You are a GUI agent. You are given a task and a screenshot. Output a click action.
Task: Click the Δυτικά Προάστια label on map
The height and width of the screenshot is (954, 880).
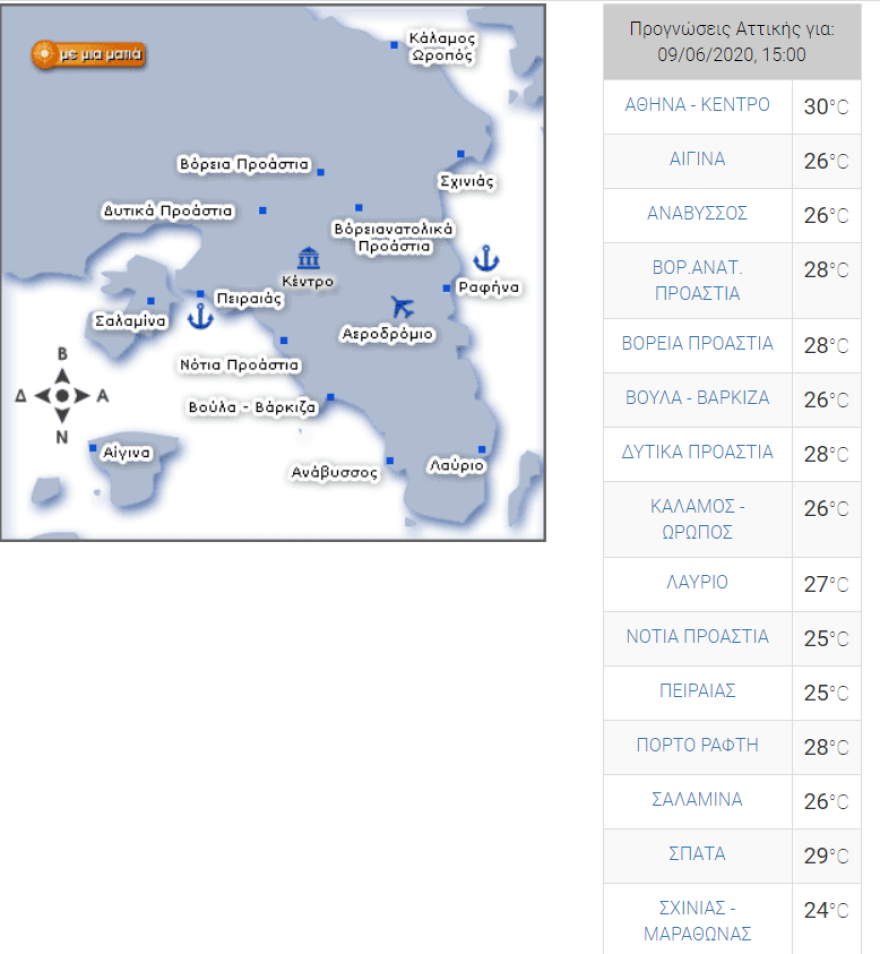(168, 211)
